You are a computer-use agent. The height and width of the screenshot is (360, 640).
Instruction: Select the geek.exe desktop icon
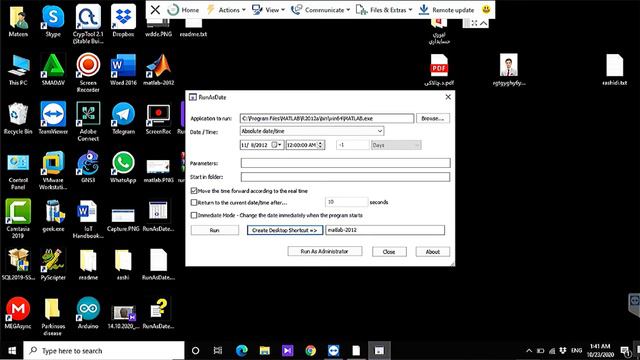pyautogui.click(x=53, y=216)
